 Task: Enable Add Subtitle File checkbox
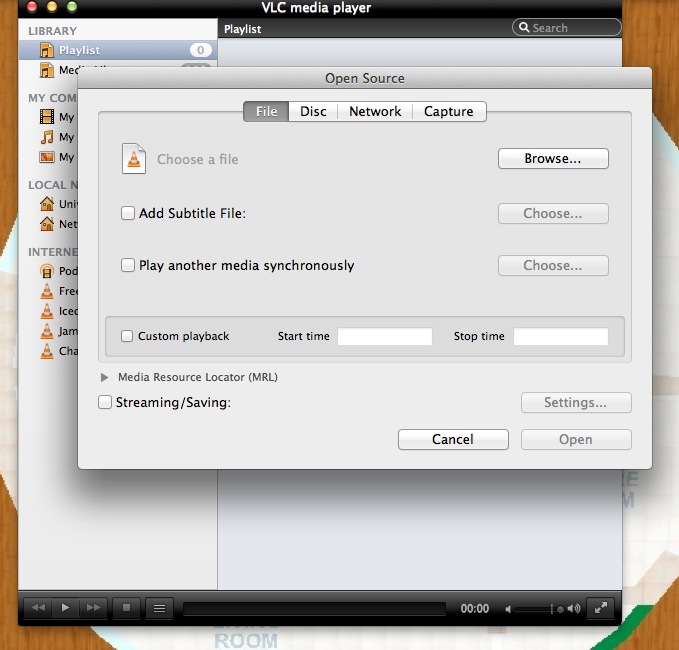(128, 213)
